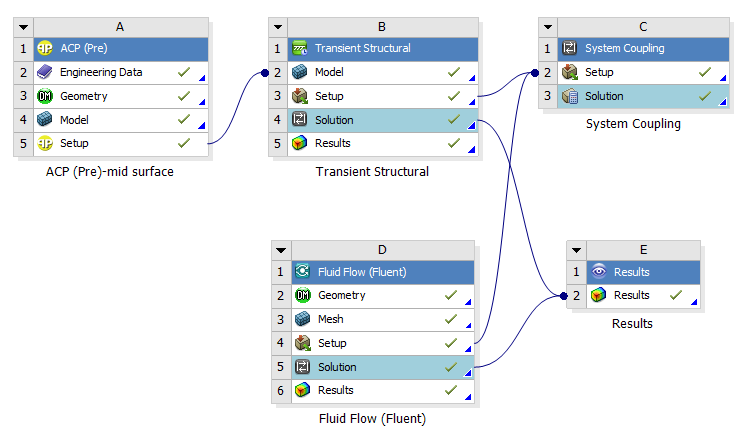The width and height of the screenshot is (752, 435).
Task: Click the eye icon in Results system E
Action: [599, 271]
